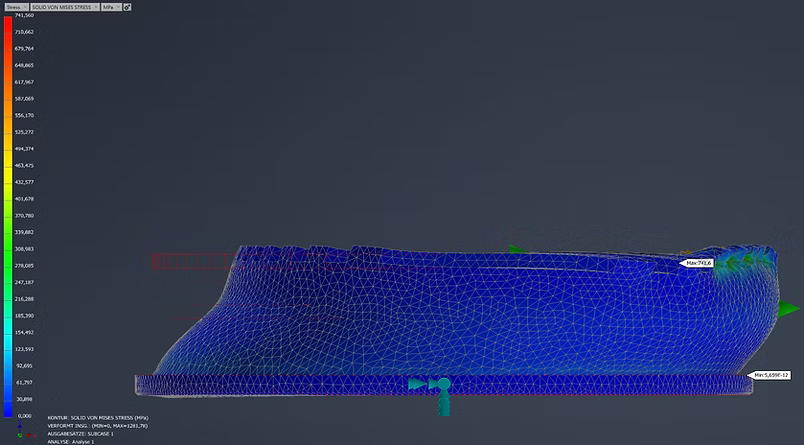
Task: Open the SOLID VON MISES STRESS dropdown
Action: [x=64, y=6]
